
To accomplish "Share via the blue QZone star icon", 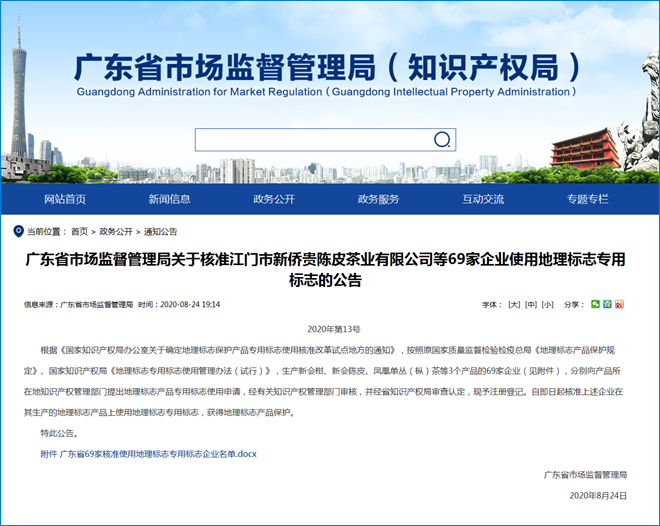I will point(607,304).
